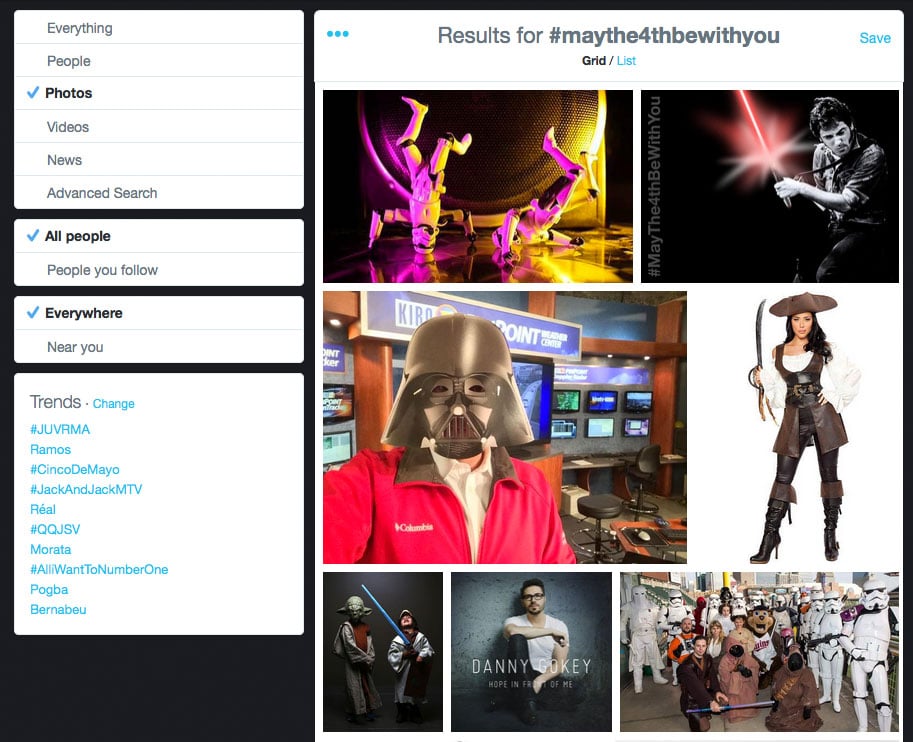Open the three-dot more options menu
Viewport: 913px width, 742px height.
(x=338, y=34)
